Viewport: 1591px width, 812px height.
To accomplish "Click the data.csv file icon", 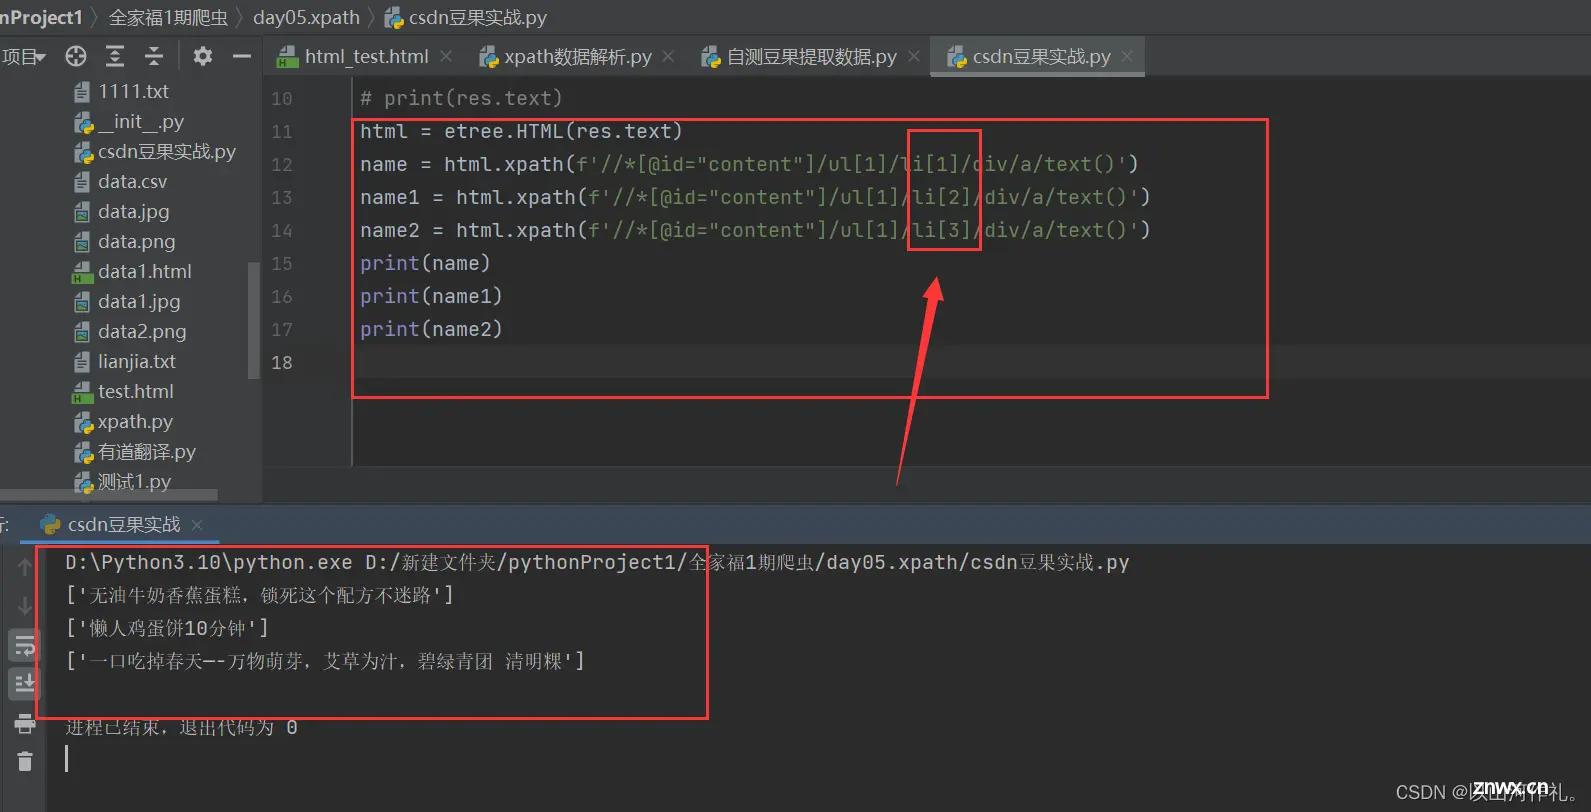I will (82, 182).
